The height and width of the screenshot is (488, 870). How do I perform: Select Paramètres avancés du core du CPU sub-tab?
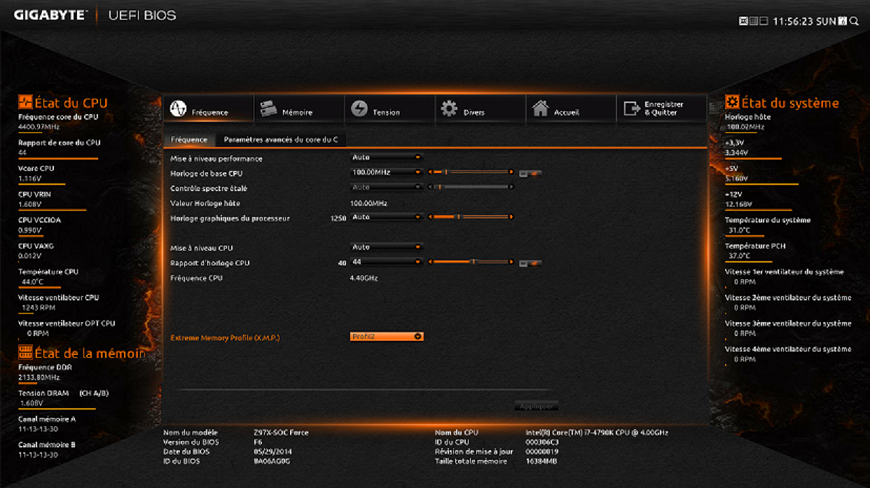[x=281, y=140]
